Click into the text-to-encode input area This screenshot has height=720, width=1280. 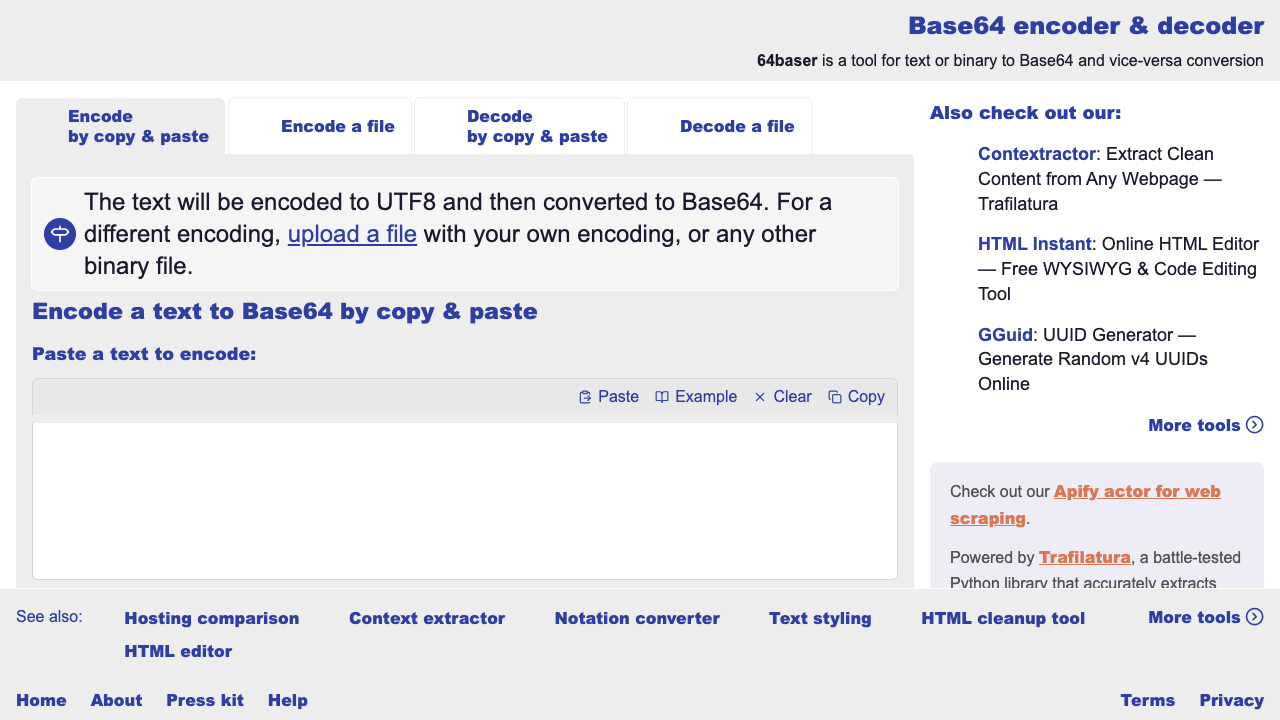click(465, 500)
